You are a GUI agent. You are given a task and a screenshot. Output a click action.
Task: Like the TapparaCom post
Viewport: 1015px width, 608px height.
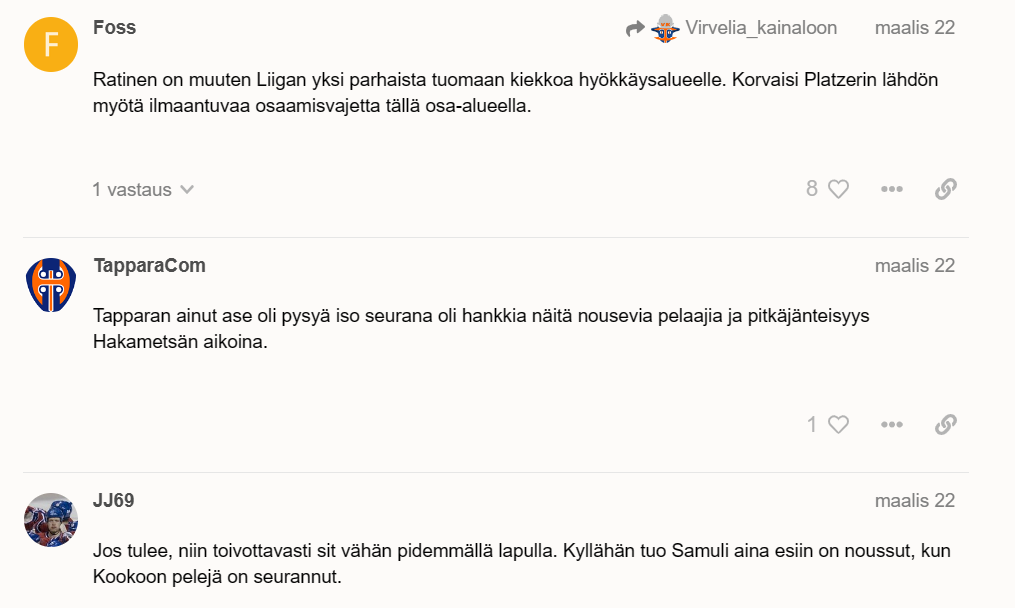point(838,425)
